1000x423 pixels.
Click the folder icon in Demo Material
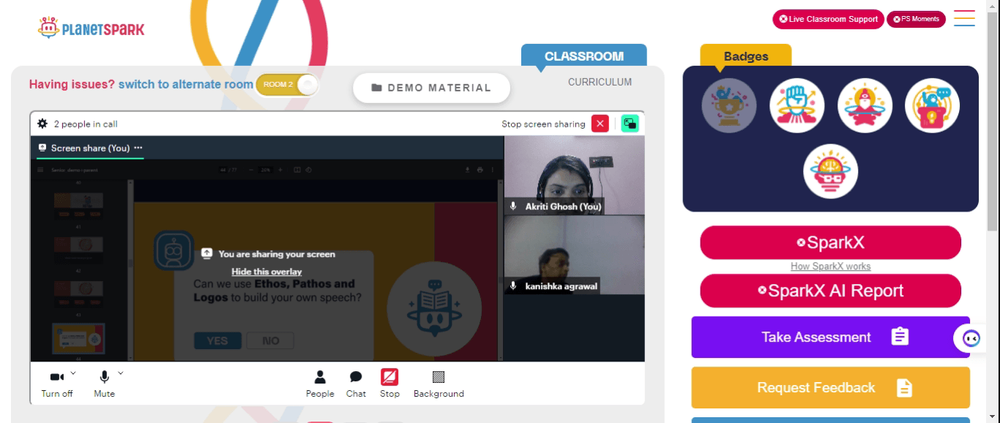click(377, 88)
